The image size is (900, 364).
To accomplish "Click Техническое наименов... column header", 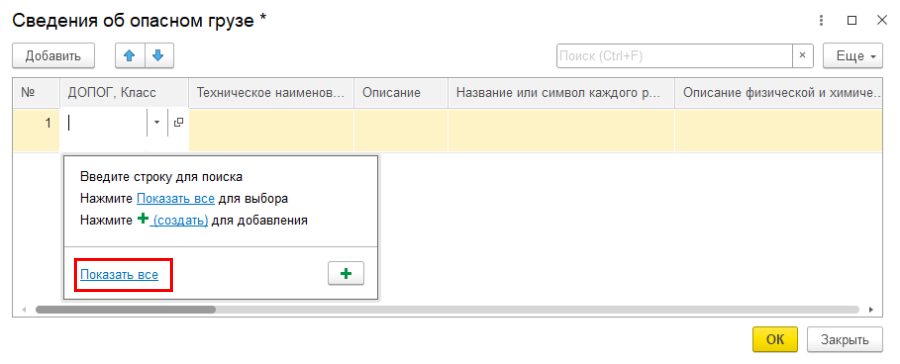I will click(x=271, y=92).
